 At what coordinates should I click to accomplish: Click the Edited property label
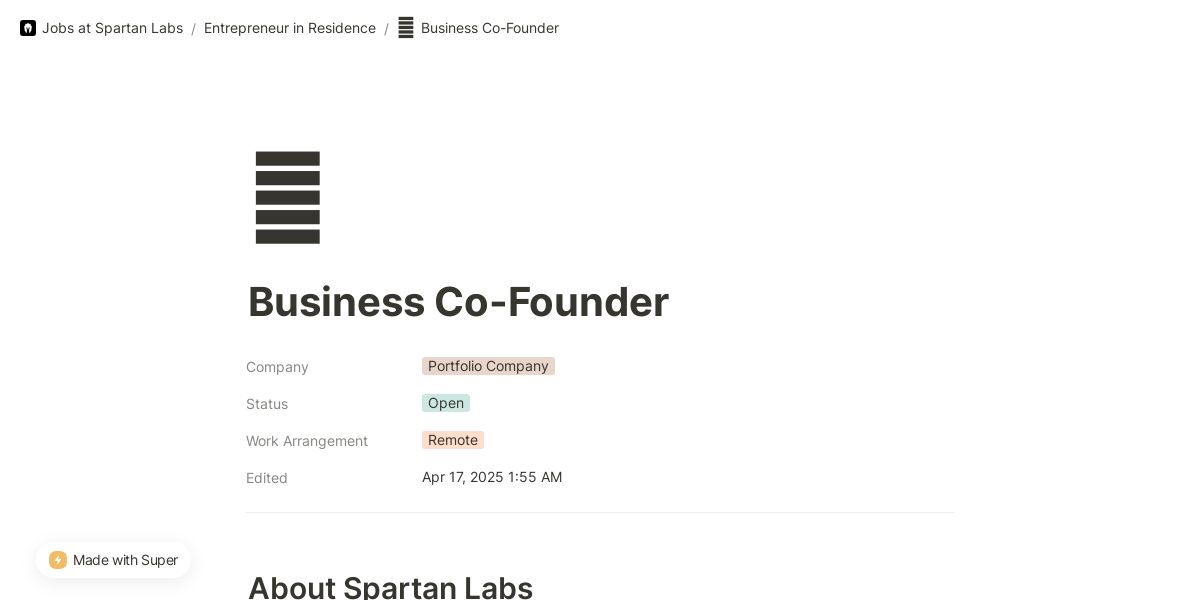pos(267,478)
